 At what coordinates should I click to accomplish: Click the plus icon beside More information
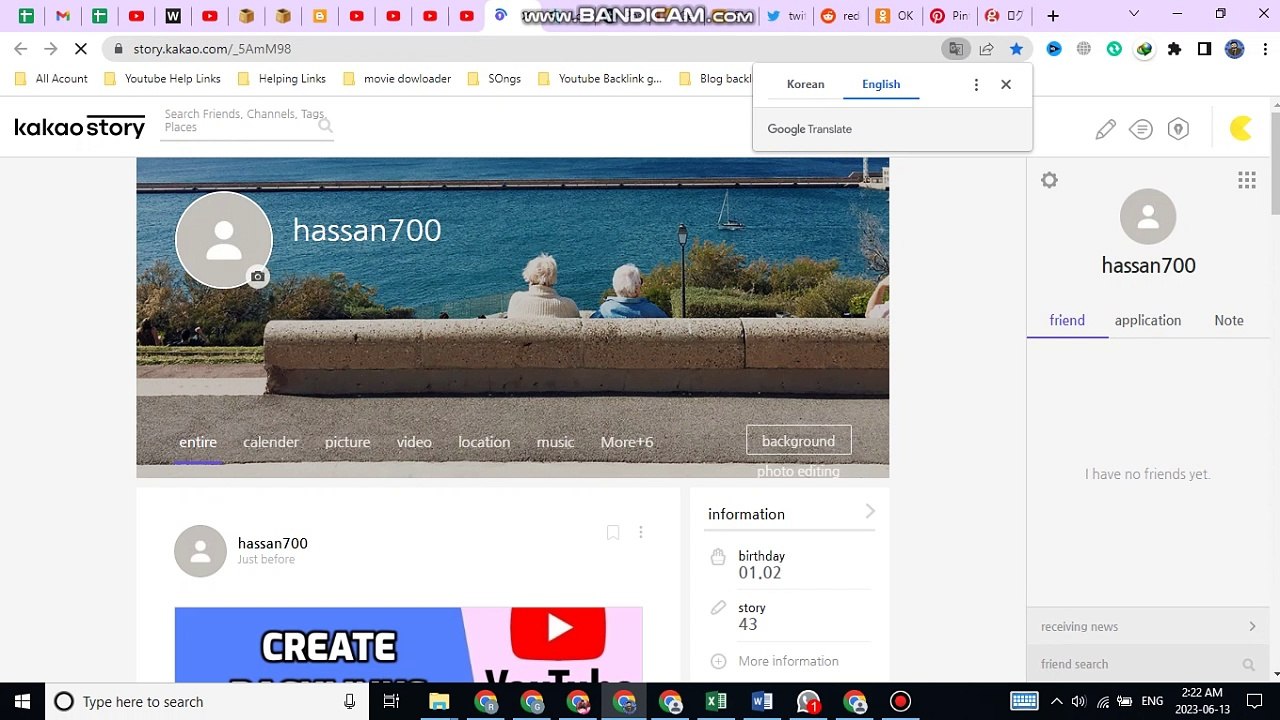click(x=718, y=661)
